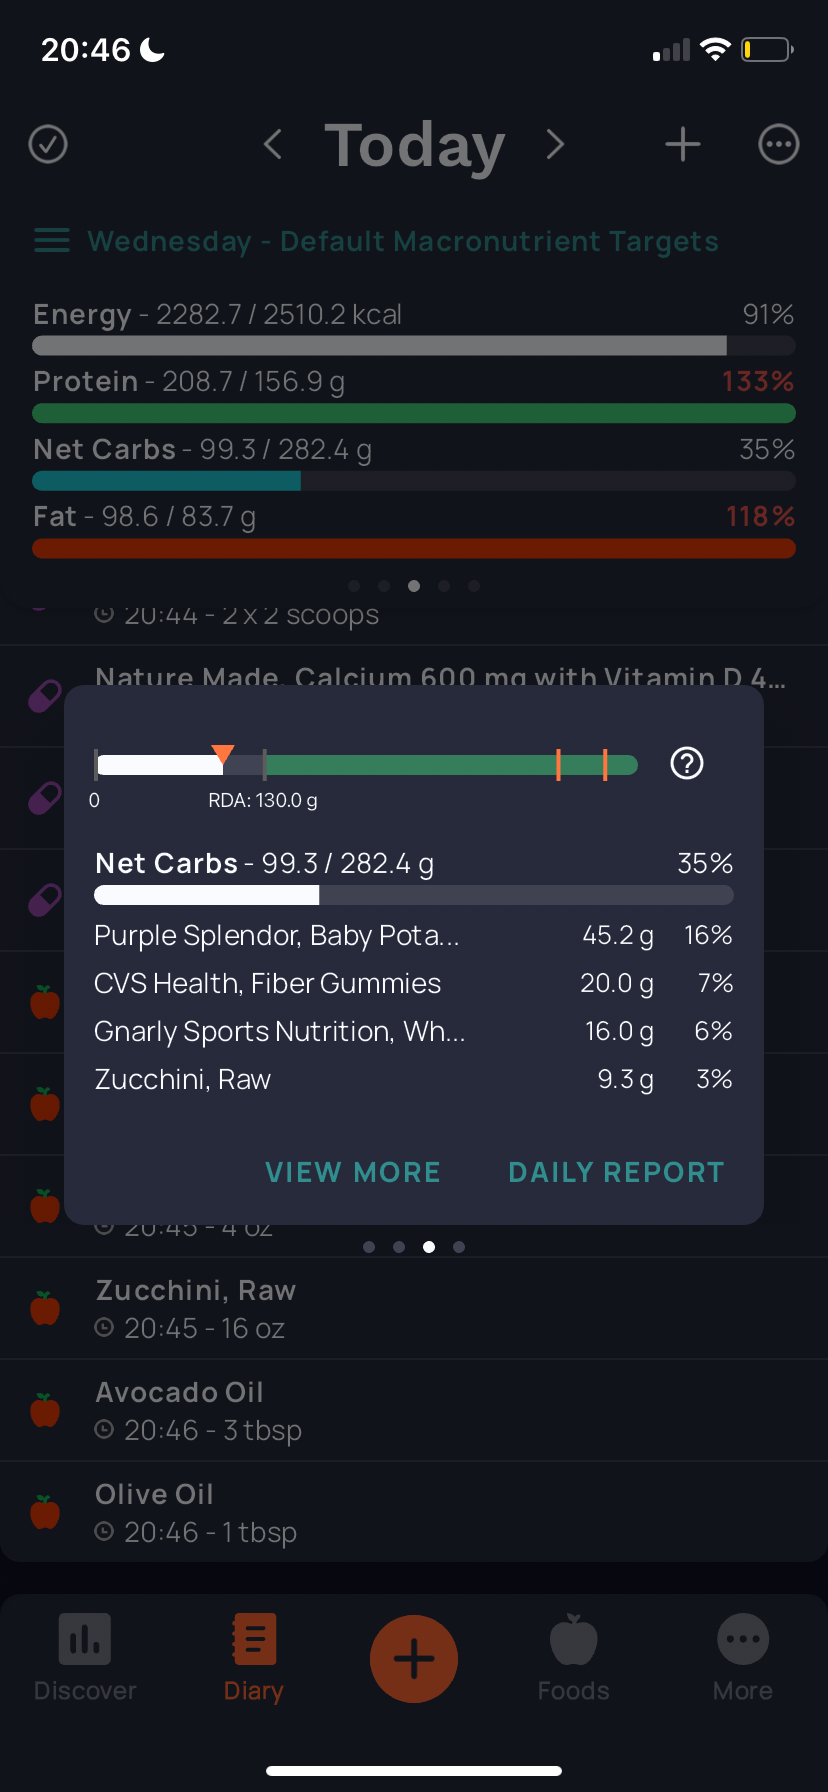Screen dimensions: 828x1792
Task: Go to next day with right chevron
Action: tap(556, 144)
